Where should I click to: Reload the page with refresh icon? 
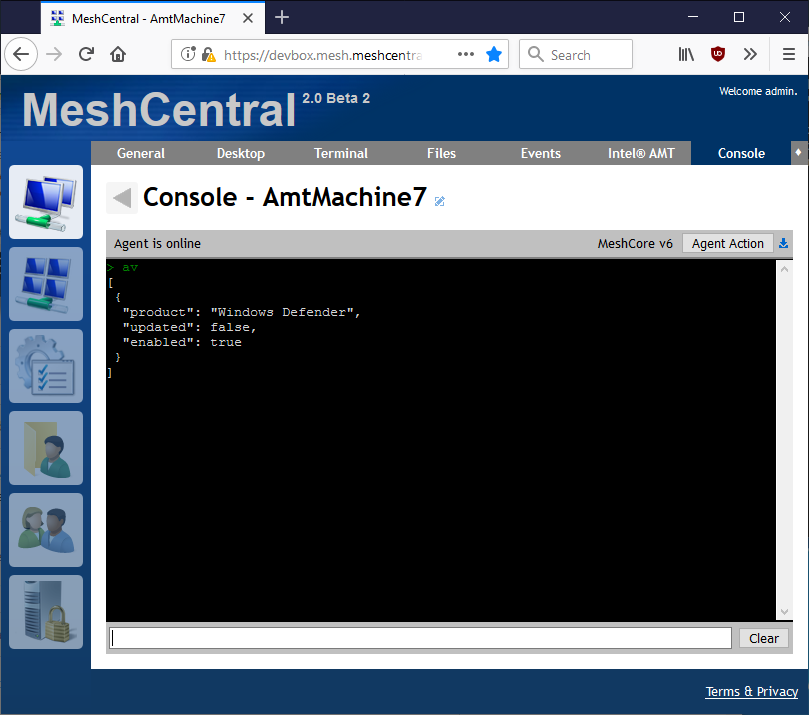tap(86, 54)
